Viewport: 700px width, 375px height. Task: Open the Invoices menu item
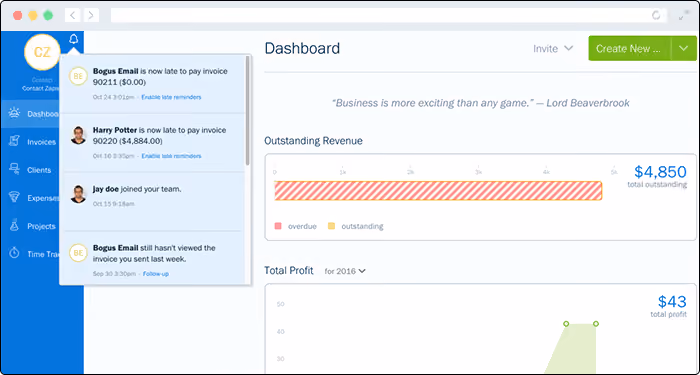30,142
